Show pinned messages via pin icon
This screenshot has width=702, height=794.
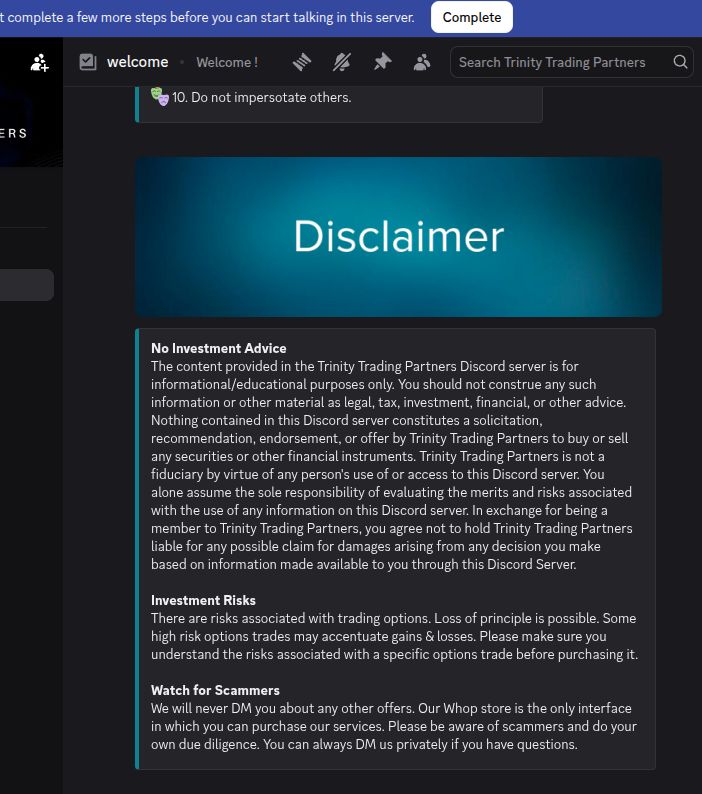[x=382, y=62]
